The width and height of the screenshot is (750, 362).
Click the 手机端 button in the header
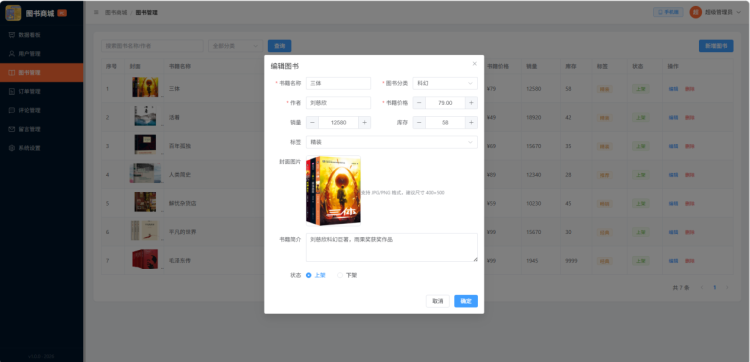point(668,12)
